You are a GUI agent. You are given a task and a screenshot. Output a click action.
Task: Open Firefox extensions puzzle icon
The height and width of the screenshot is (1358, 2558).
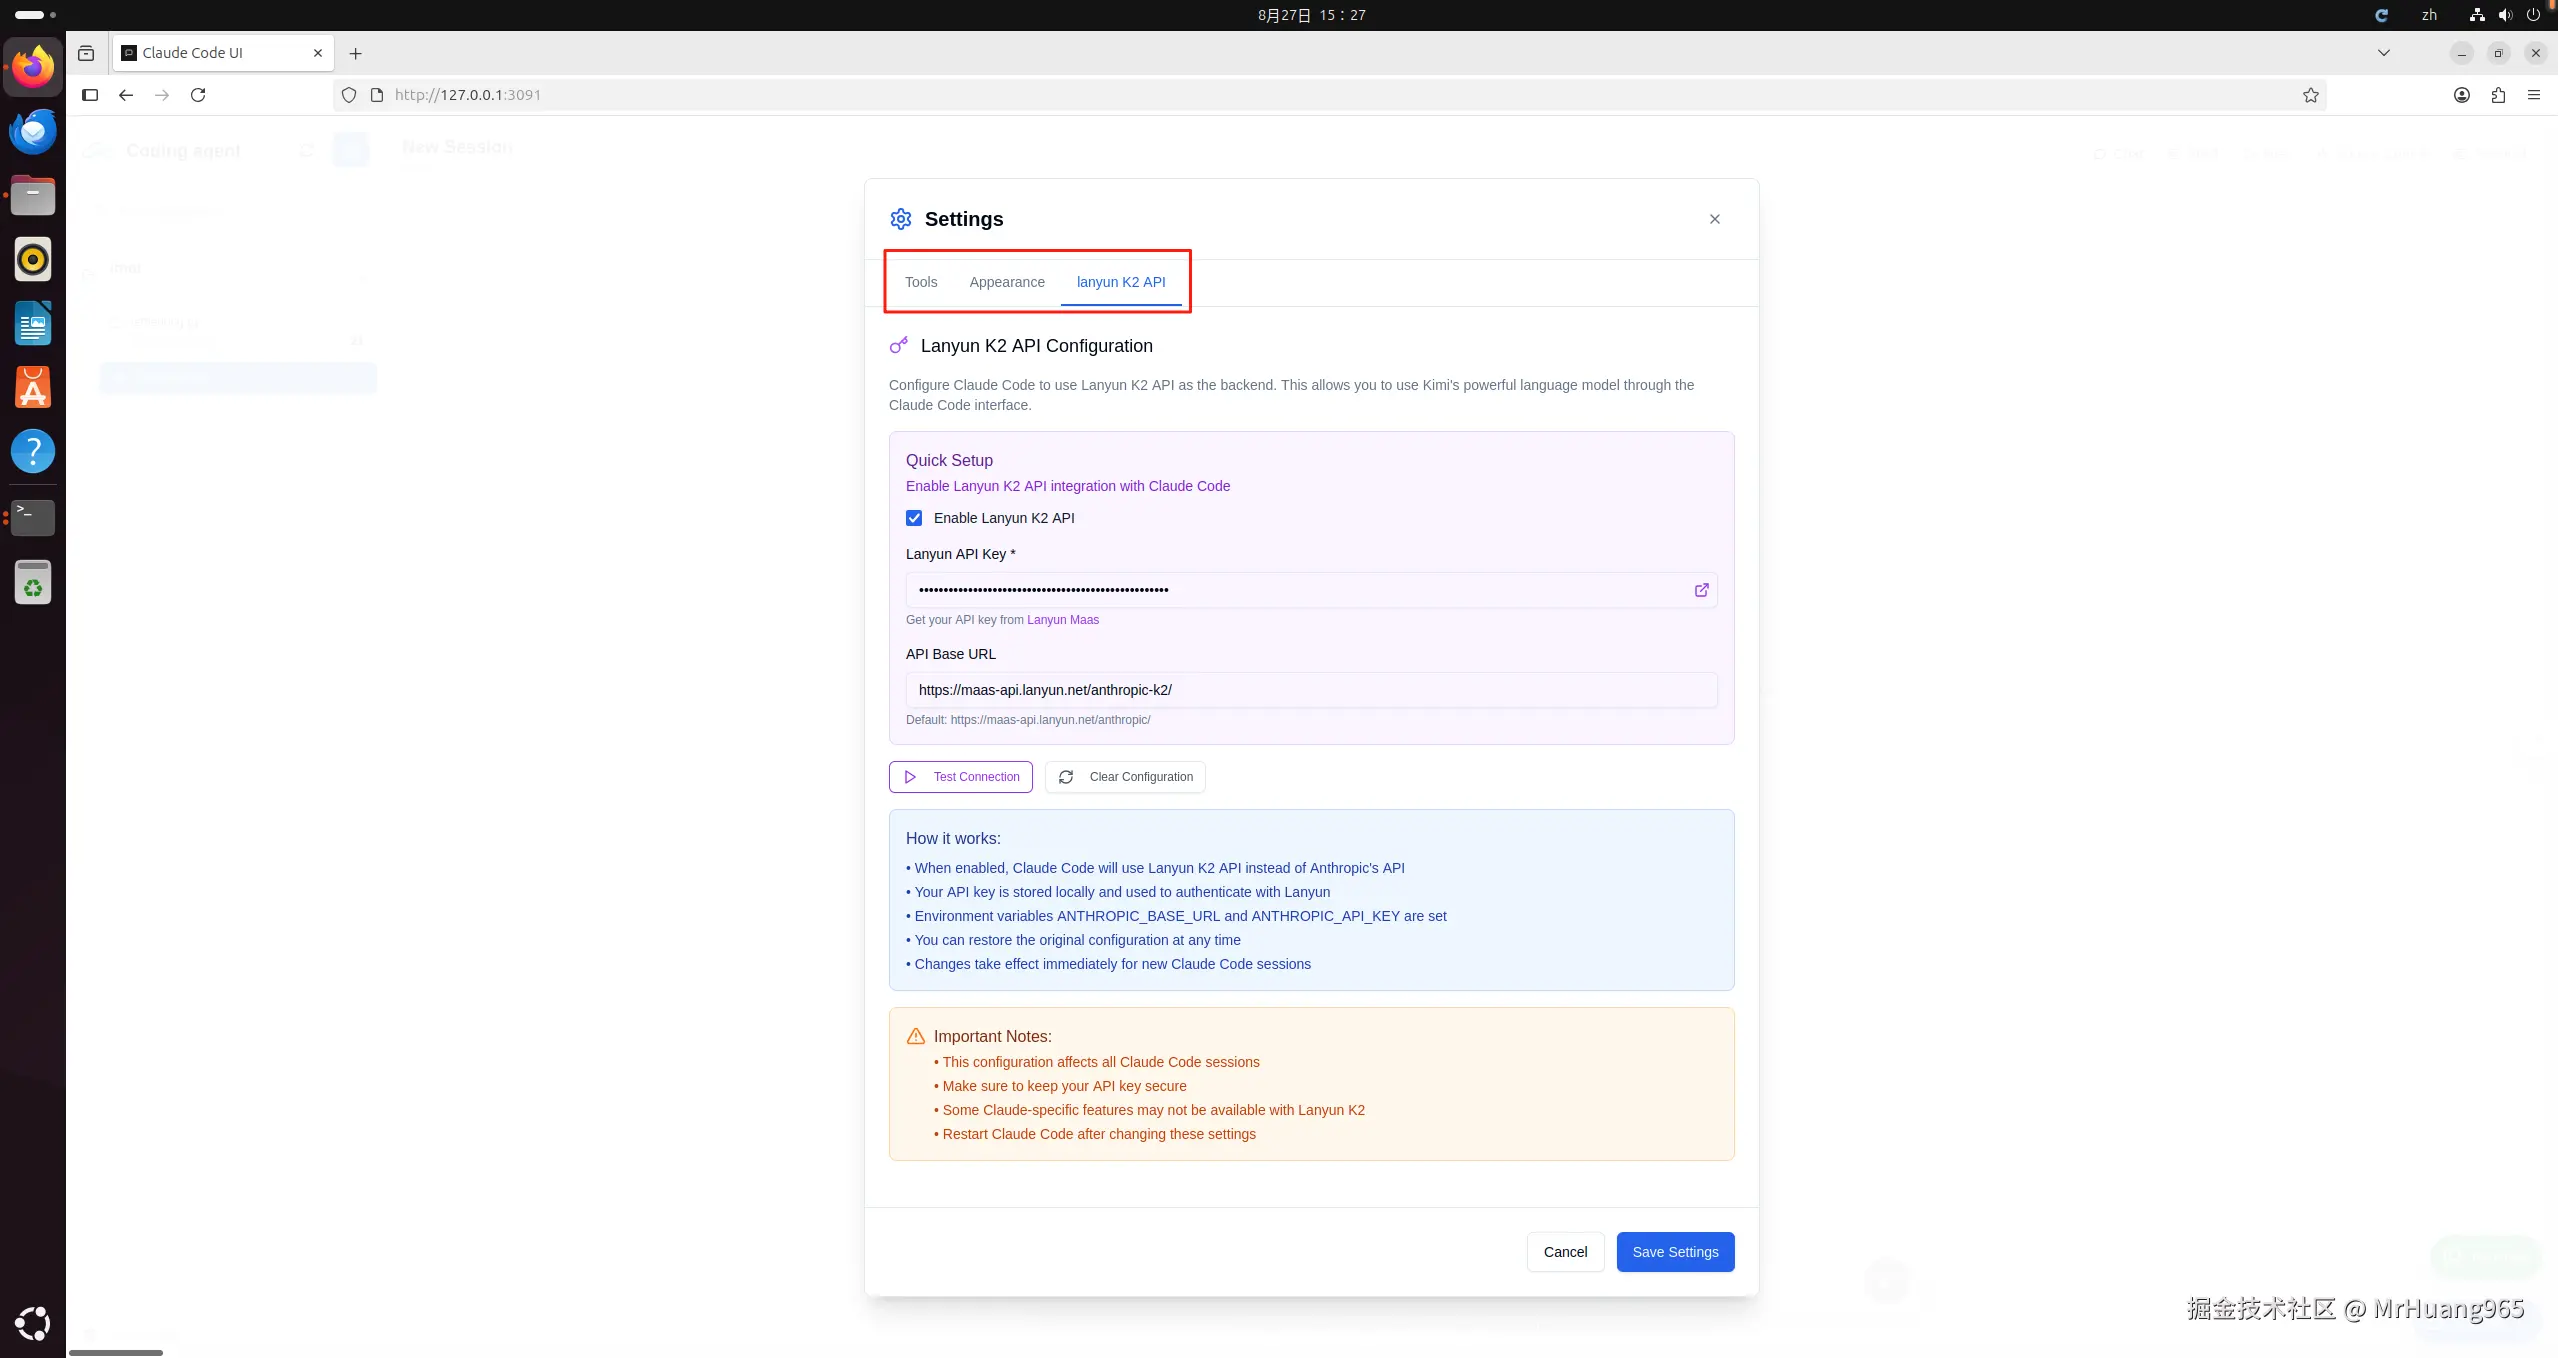click(x=2498, y=95)
